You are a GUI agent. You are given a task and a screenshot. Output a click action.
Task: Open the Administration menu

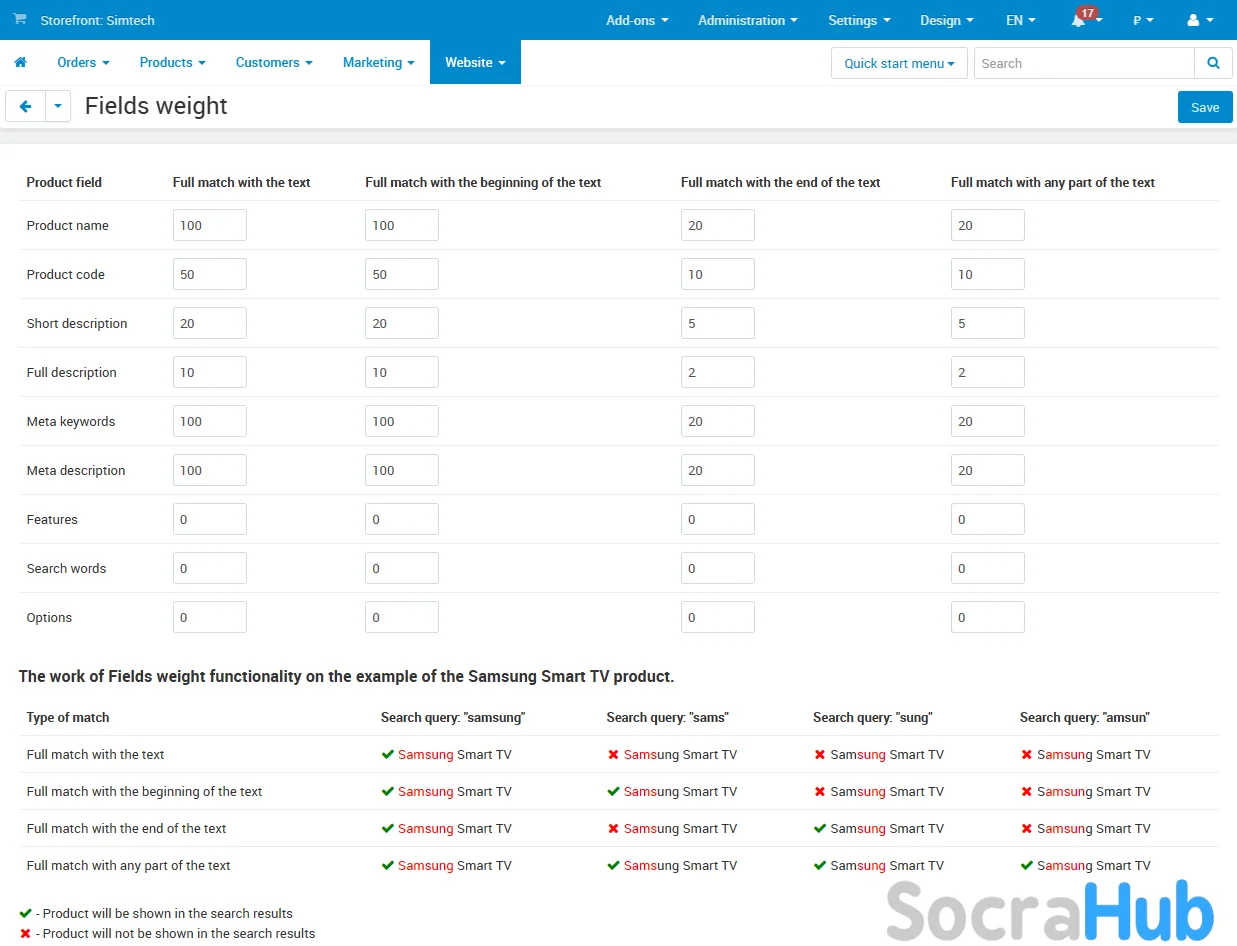click(747, 20)
